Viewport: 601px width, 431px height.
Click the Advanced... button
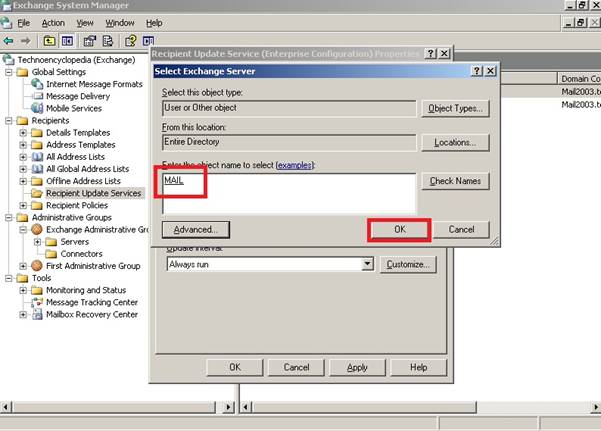(x=195, y=229)
